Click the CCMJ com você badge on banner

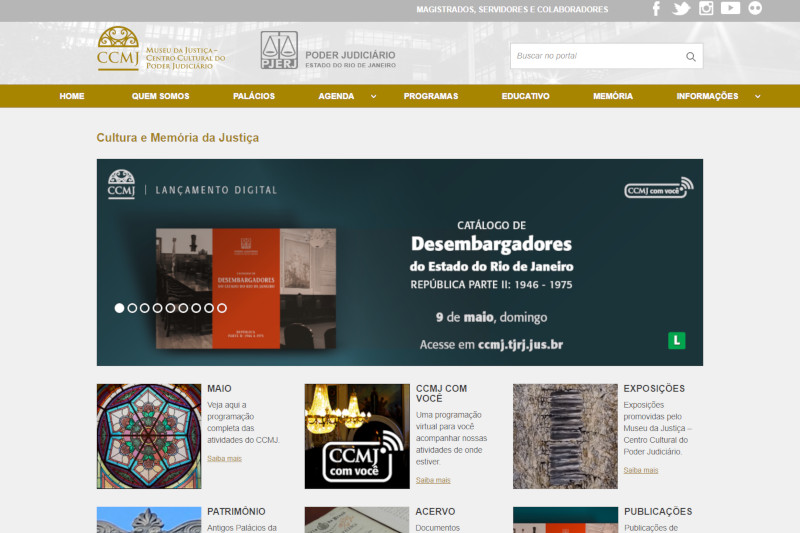659,188
